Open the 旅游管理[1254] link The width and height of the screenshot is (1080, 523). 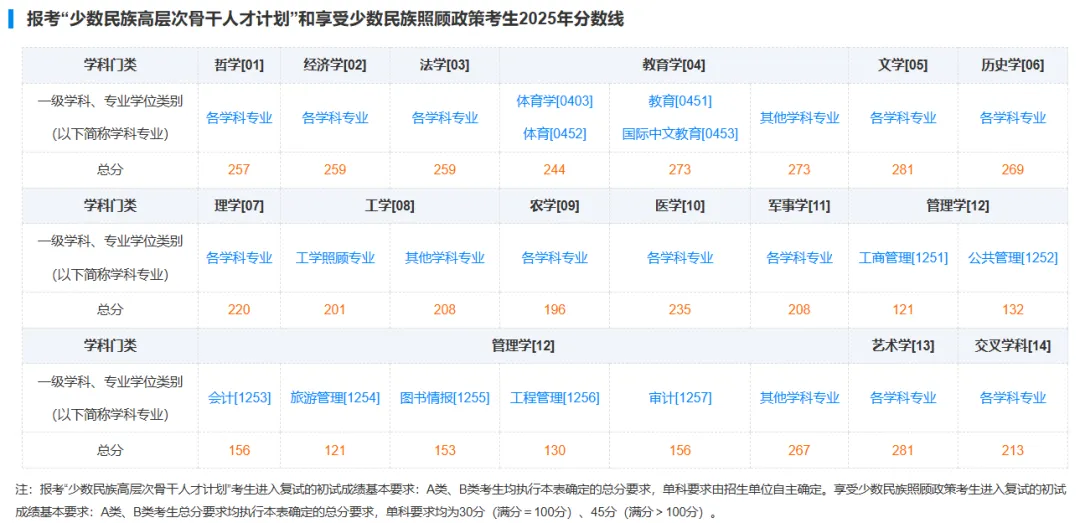click(335, 398)
